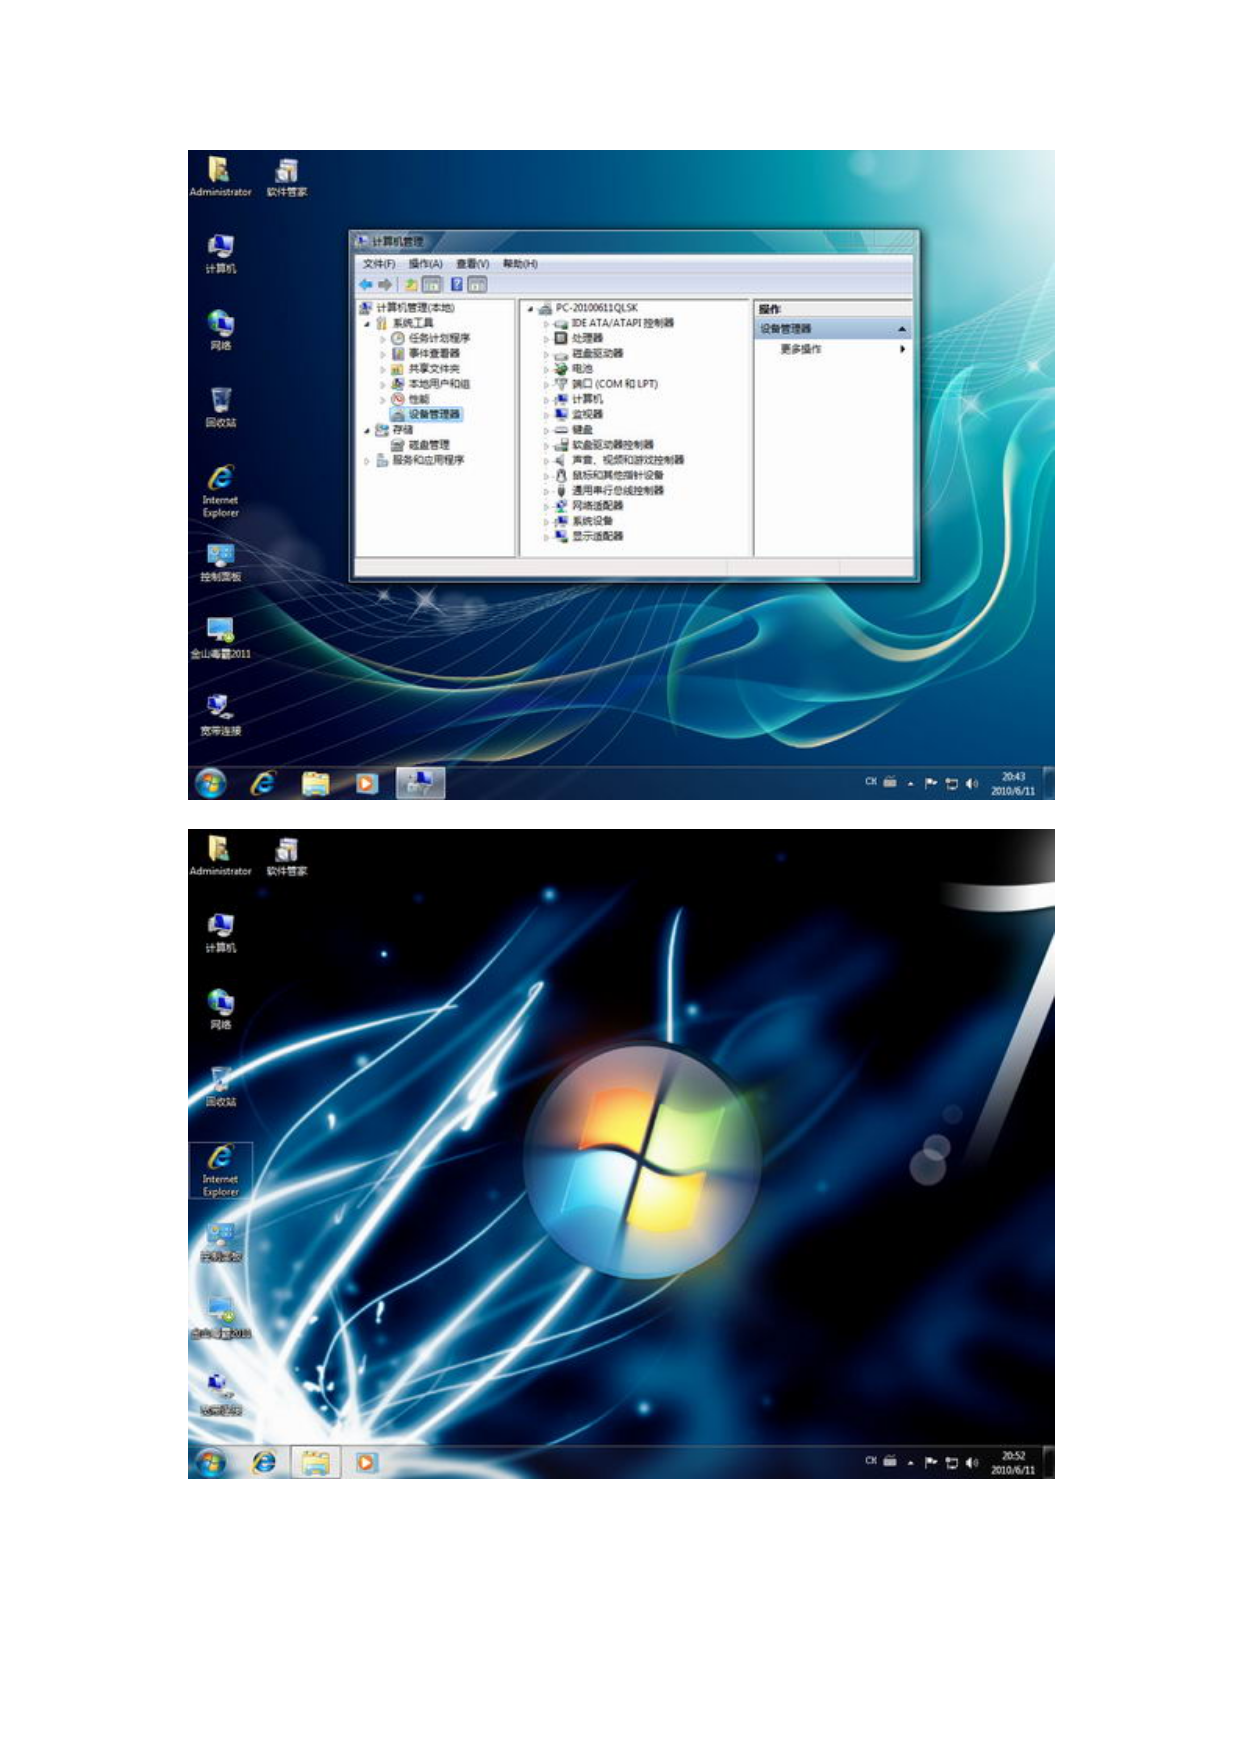Open 控制面板 on desktop behind Computer Management

221,562
